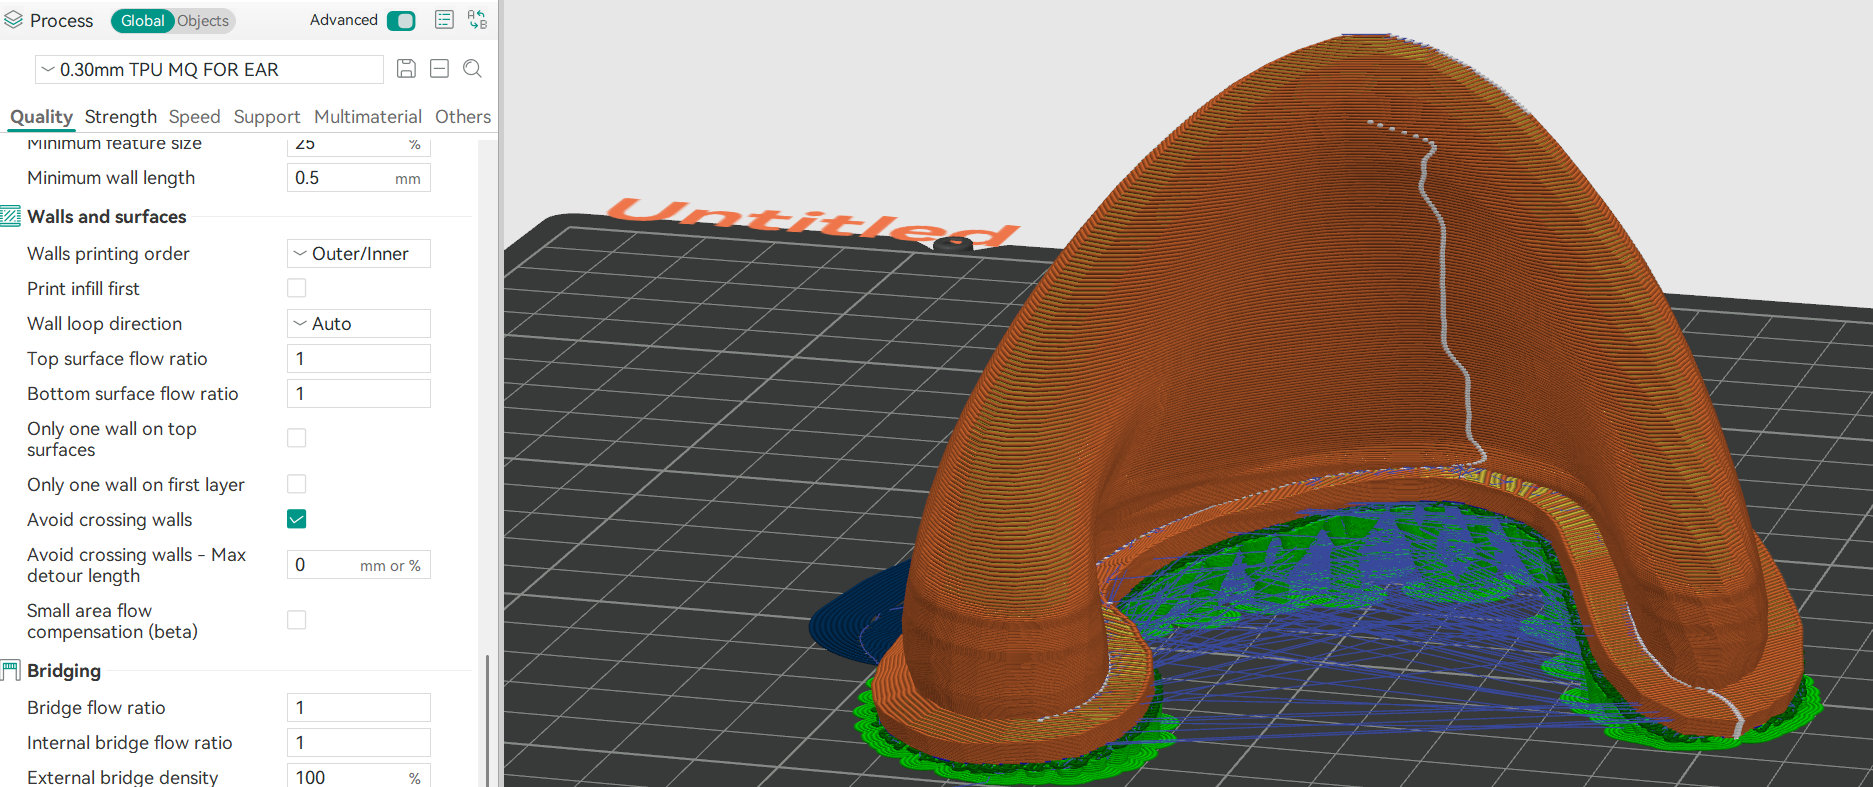Click the Process layers icon

(13, 20)
